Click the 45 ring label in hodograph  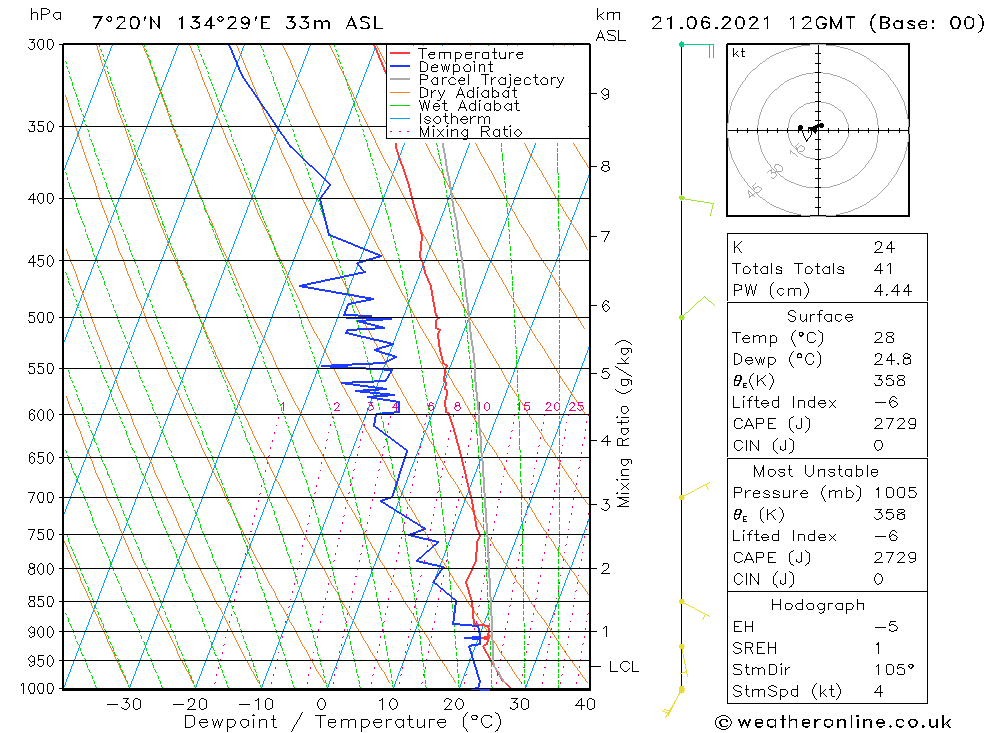[x=754, y=190]
